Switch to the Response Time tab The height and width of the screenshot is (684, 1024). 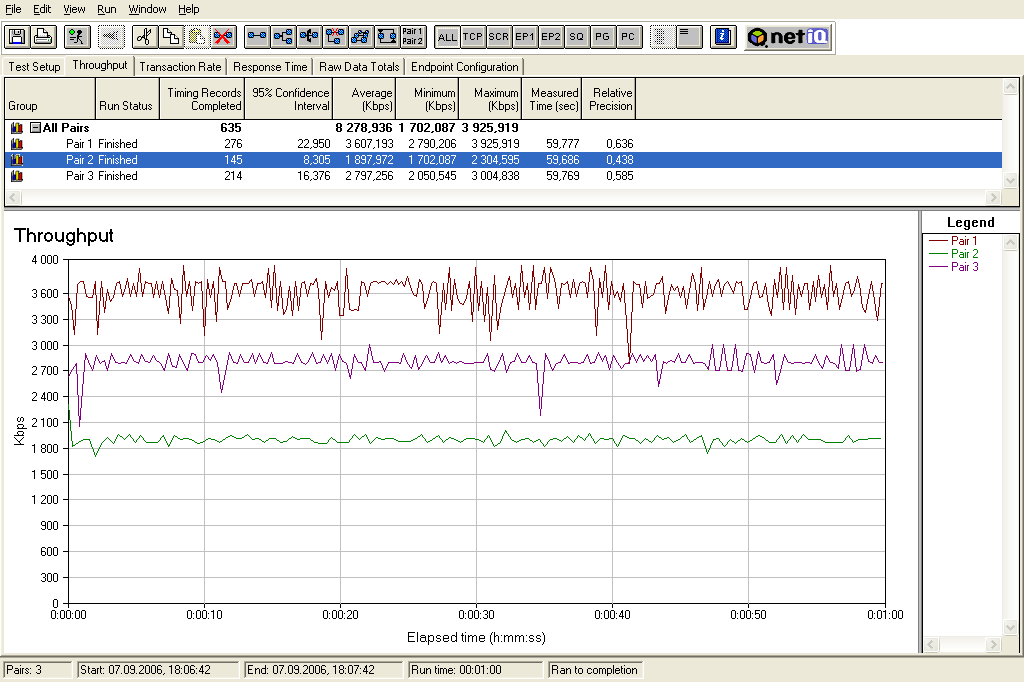click(270, 67)
